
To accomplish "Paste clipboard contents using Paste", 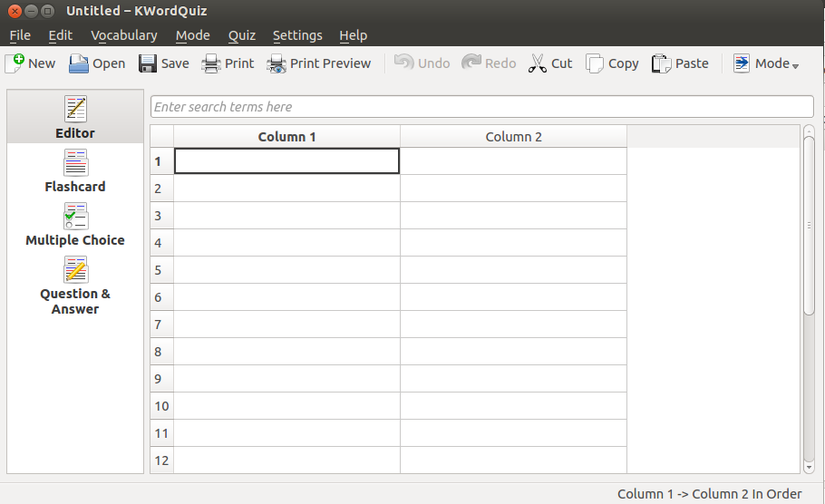I will (x=680, y=63).
